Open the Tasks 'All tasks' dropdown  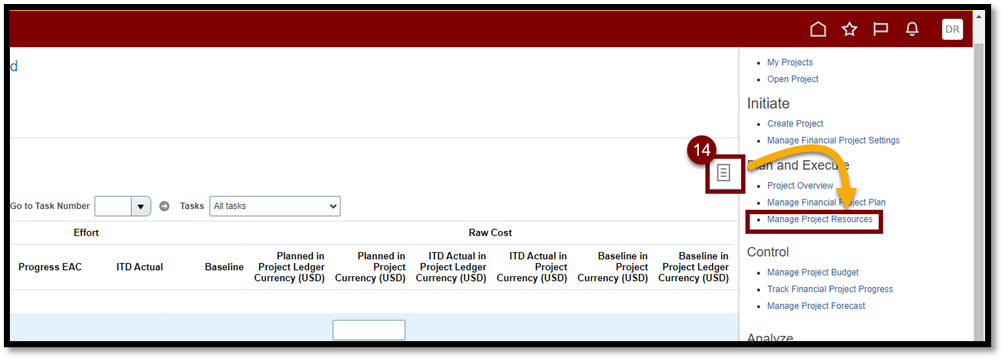(x=275, y=206)
